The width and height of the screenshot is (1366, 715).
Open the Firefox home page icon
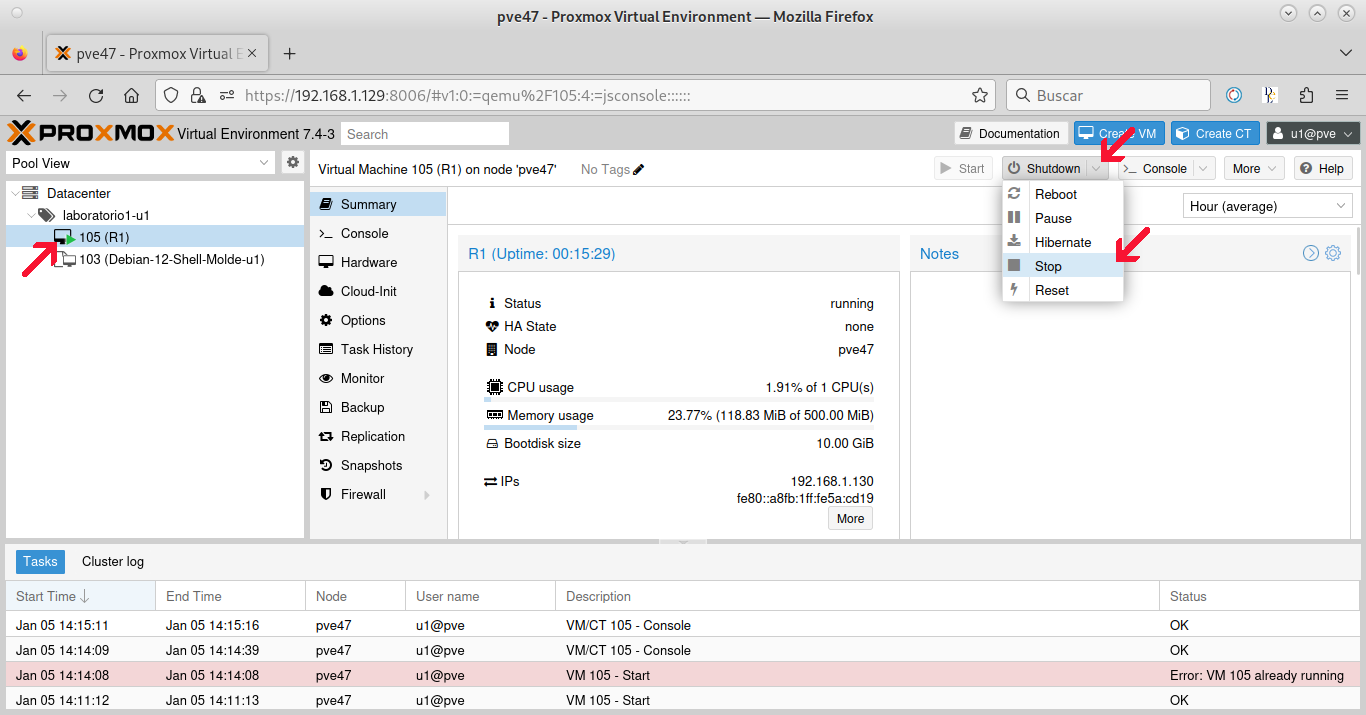pyautogui.click(x=131, y=96)
